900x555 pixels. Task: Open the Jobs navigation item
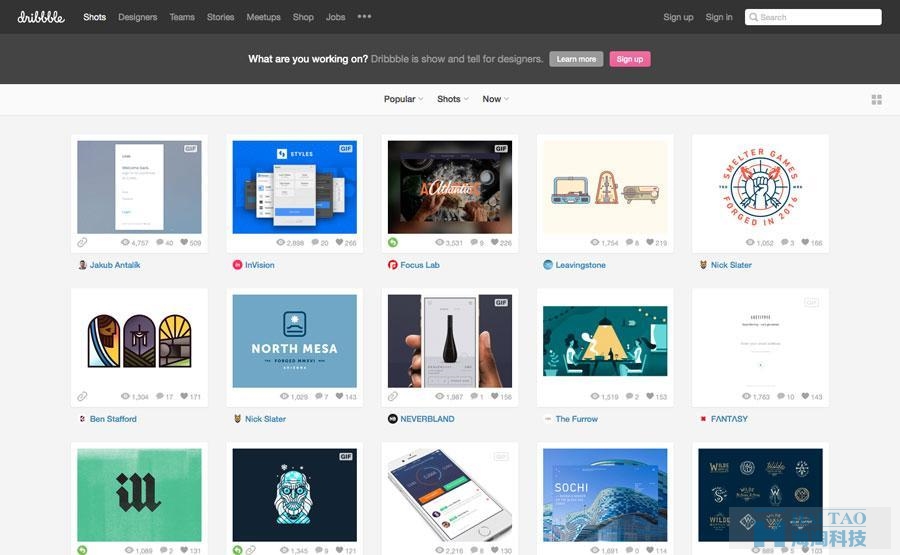tap(336, 17)
